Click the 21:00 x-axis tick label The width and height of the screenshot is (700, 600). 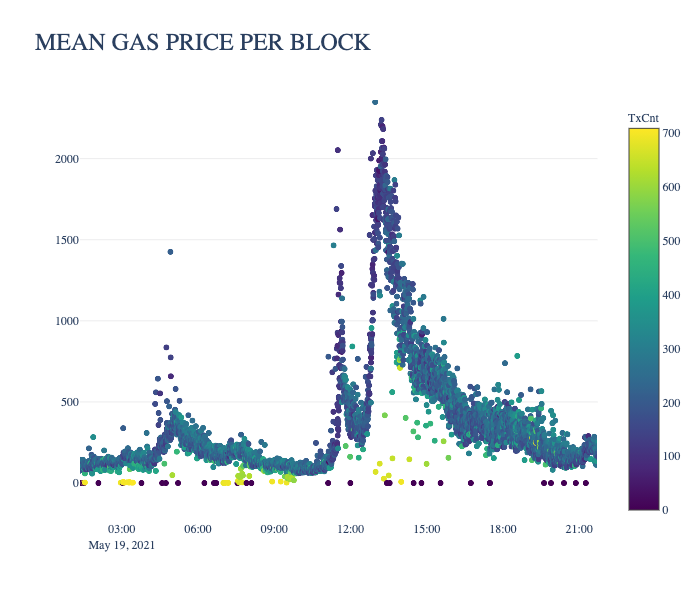tap(579, 529)
